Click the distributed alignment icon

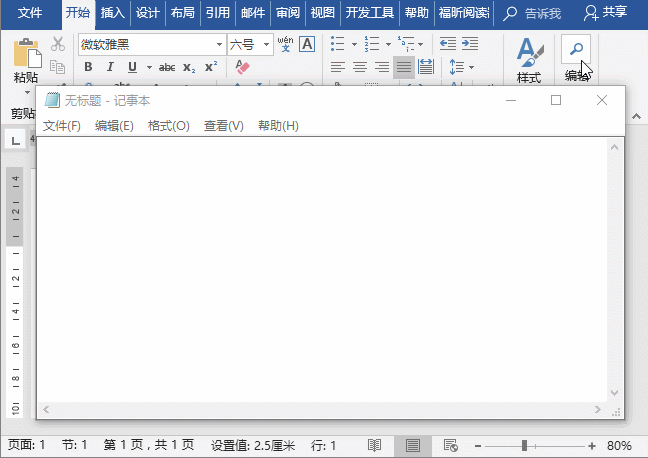tap(426, 67)
